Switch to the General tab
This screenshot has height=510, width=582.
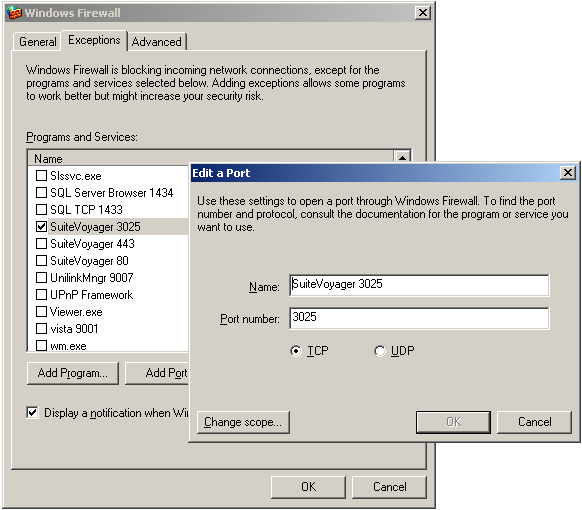(37, 42)
